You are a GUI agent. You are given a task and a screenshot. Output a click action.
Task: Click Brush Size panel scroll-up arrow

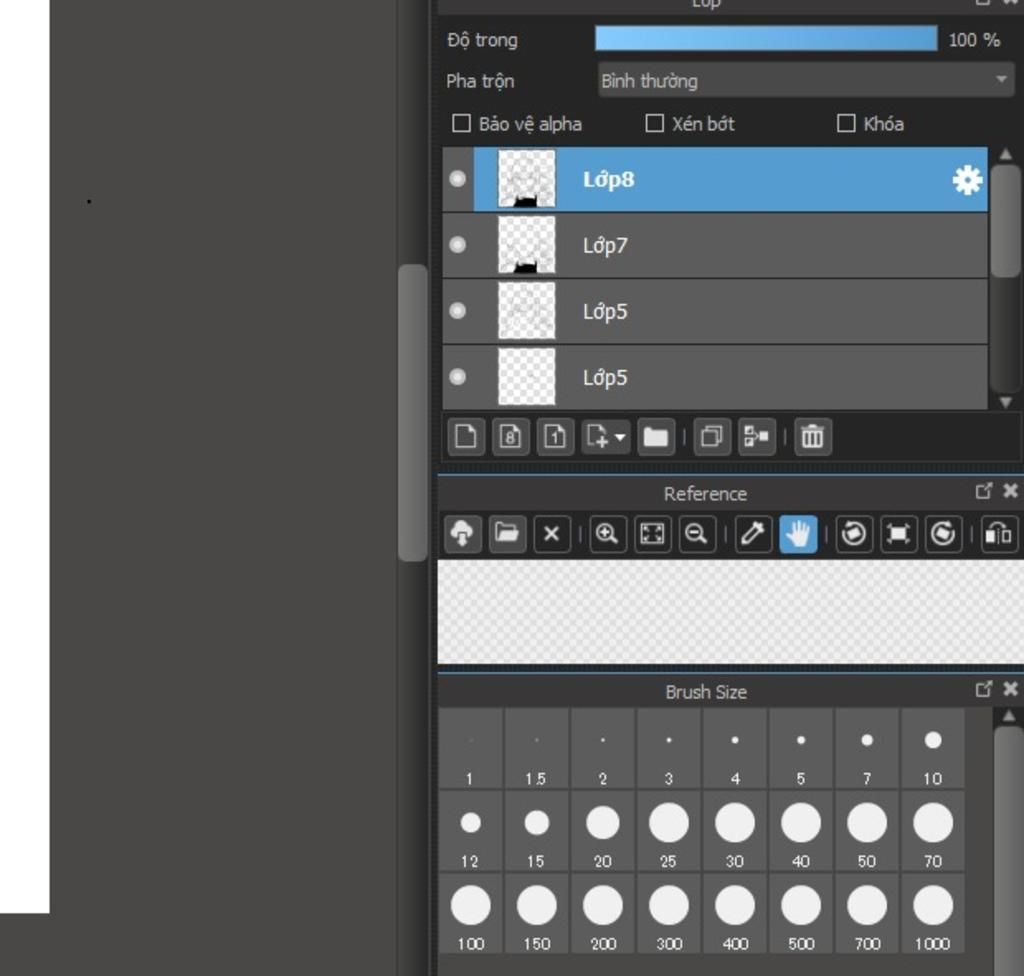click(1009, 716)
